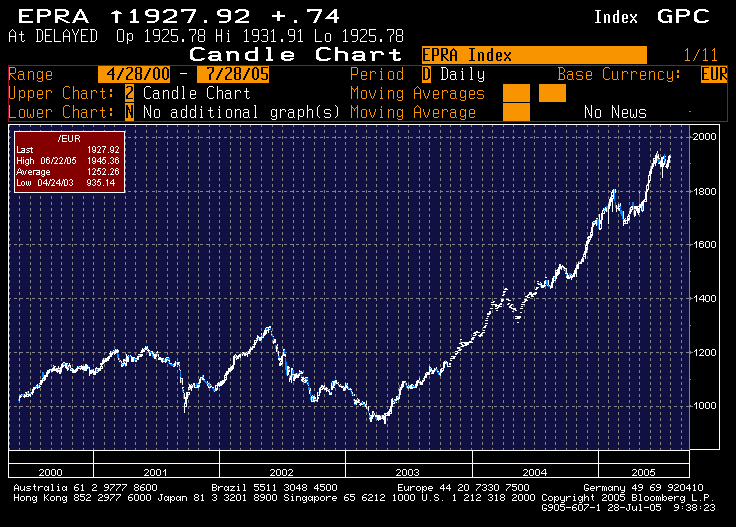Click the range start date 4/28/00 field
The width and height of the screenshot is (736, 527).
coord(134,74)
